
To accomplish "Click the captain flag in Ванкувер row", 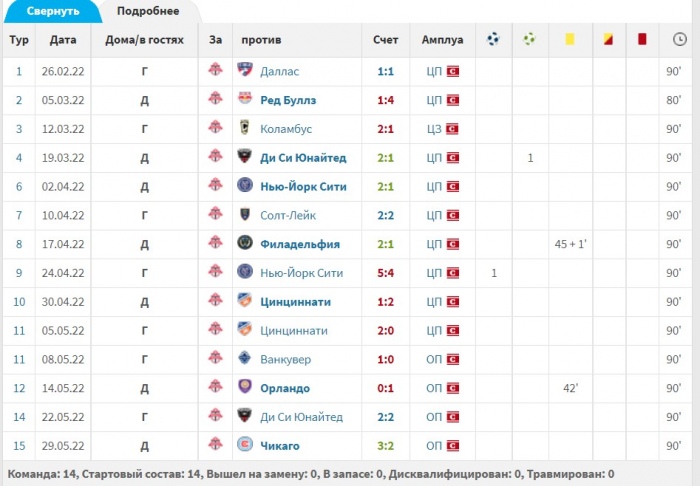I will [453, 359].
